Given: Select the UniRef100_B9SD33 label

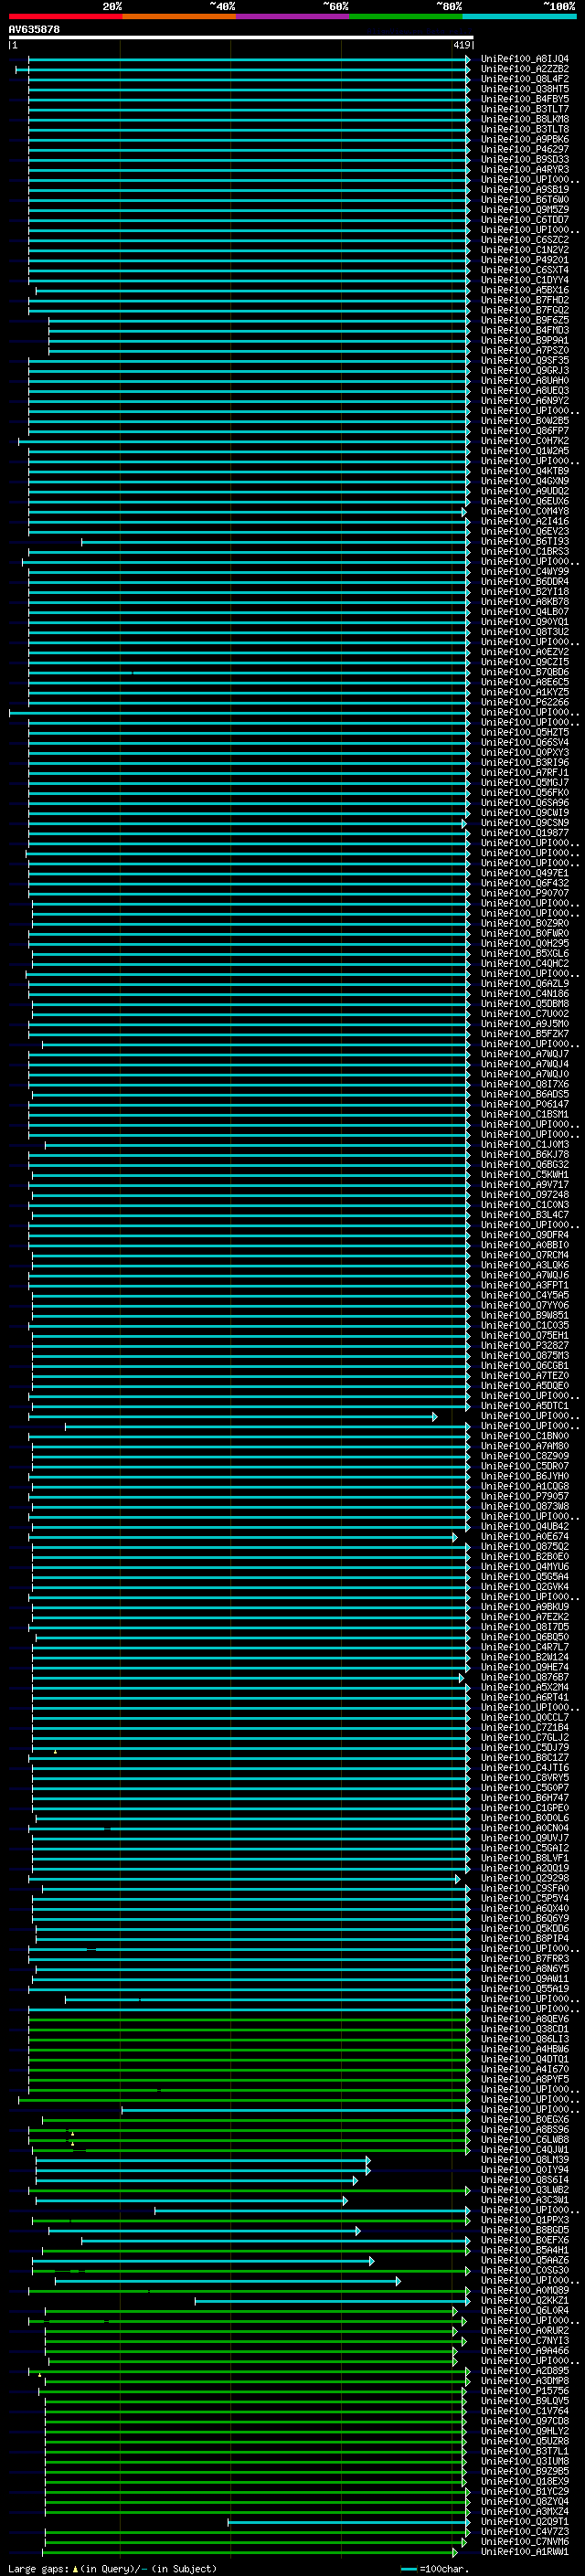Looking at the screenshot, I should 525,159.
